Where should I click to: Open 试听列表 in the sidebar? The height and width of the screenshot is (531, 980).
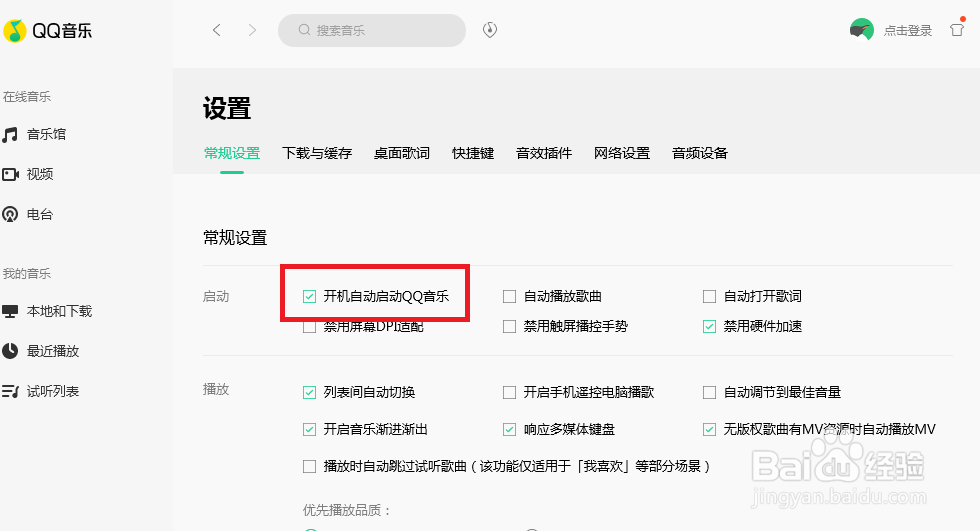click(x=52, y=391)
